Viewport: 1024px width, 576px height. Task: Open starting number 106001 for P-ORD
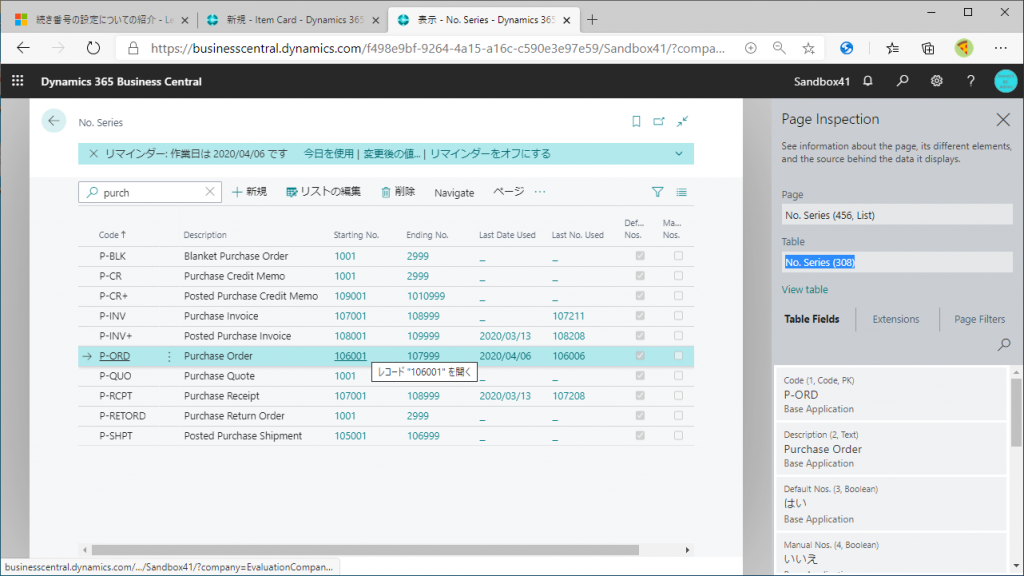tap(350, 357)
